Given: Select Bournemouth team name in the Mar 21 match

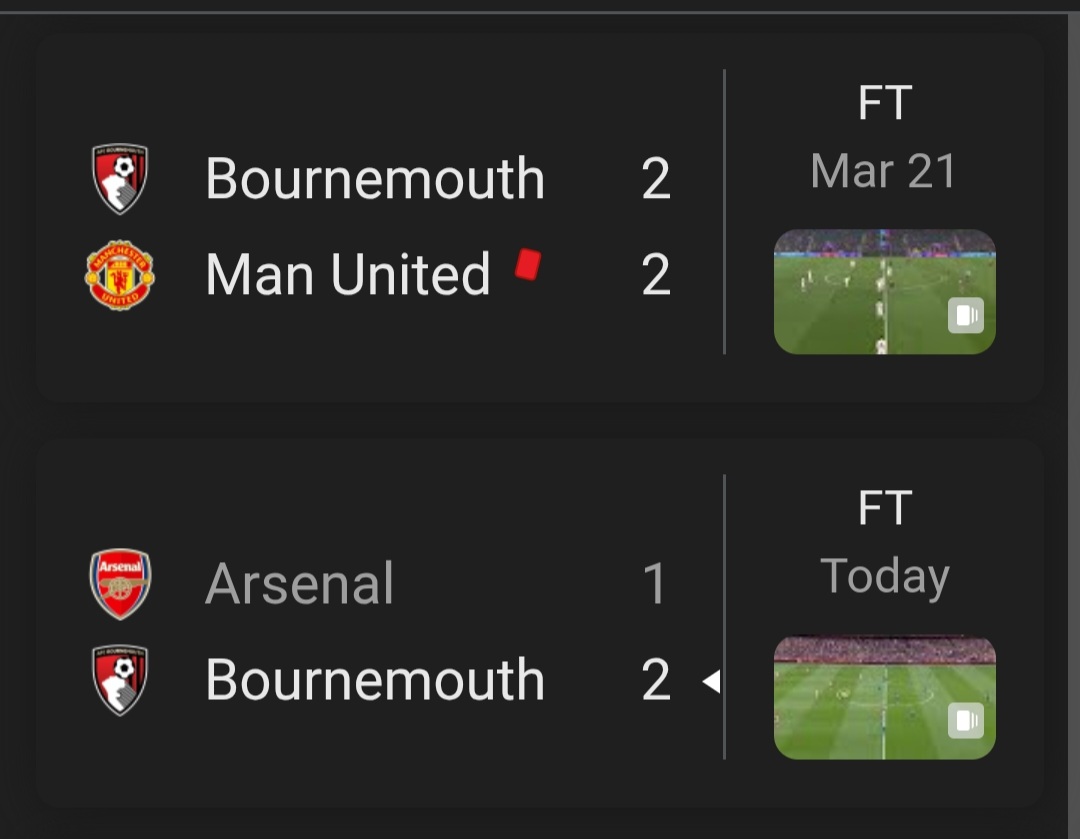Looking at the screenshot, I should tap(375, 179).
